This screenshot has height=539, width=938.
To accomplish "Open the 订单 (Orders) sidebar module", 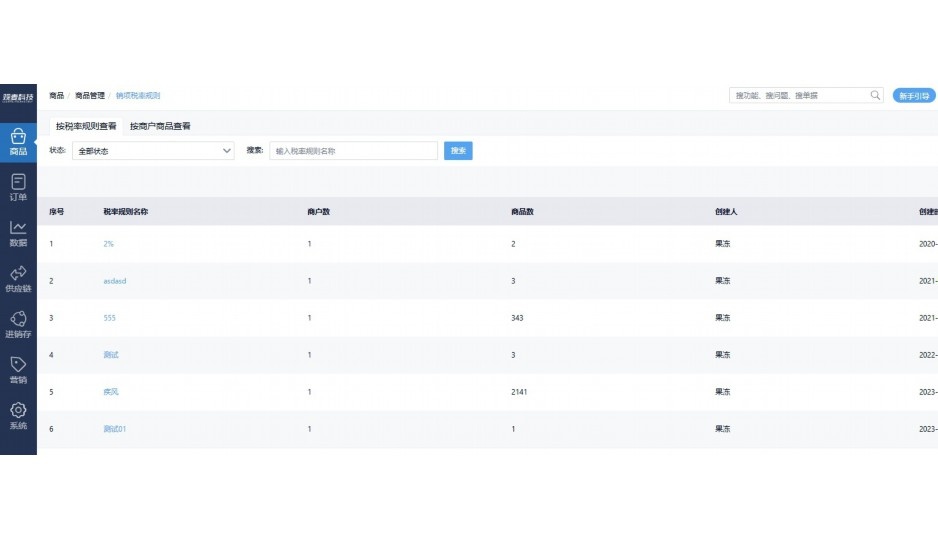I will pos(18,187).
